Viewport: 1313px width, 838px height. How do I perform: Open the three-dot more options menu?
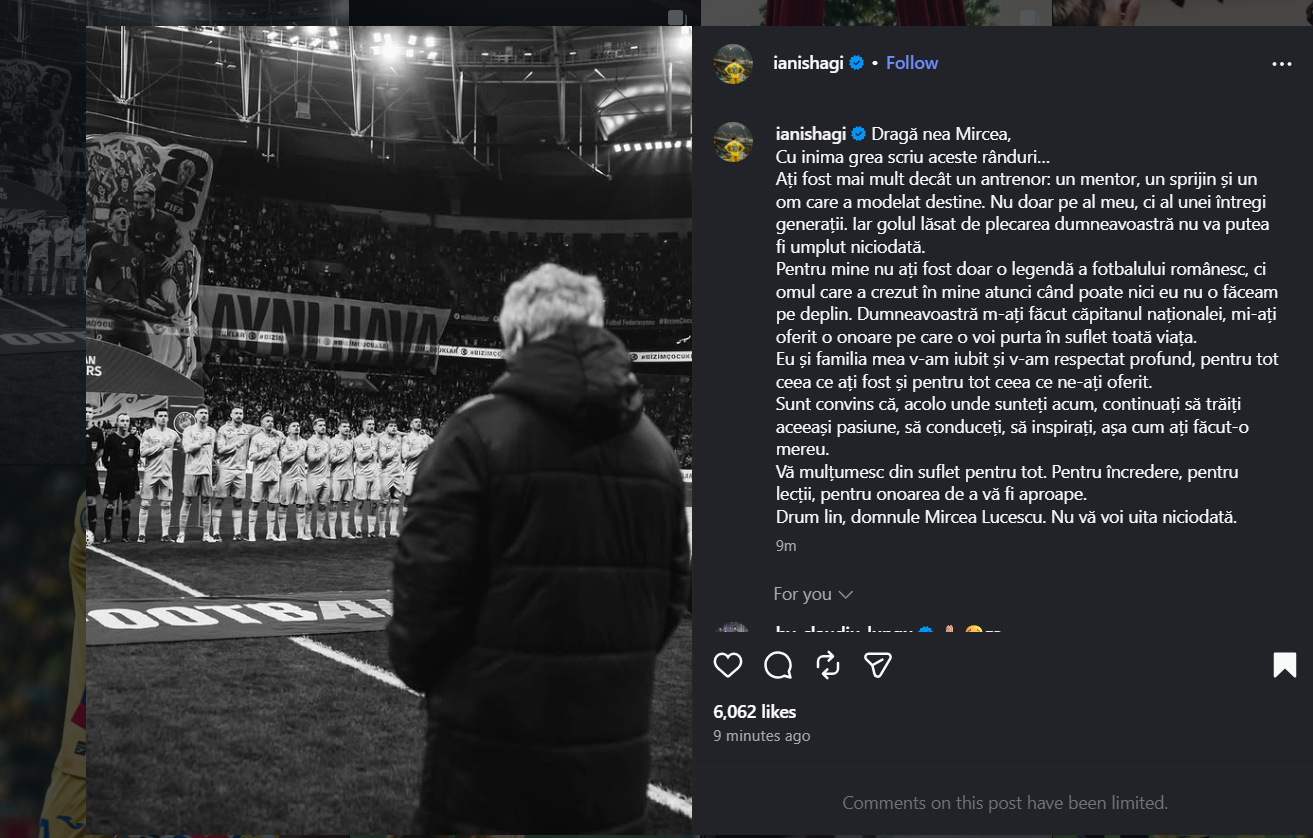click(x=1282, y=64)
